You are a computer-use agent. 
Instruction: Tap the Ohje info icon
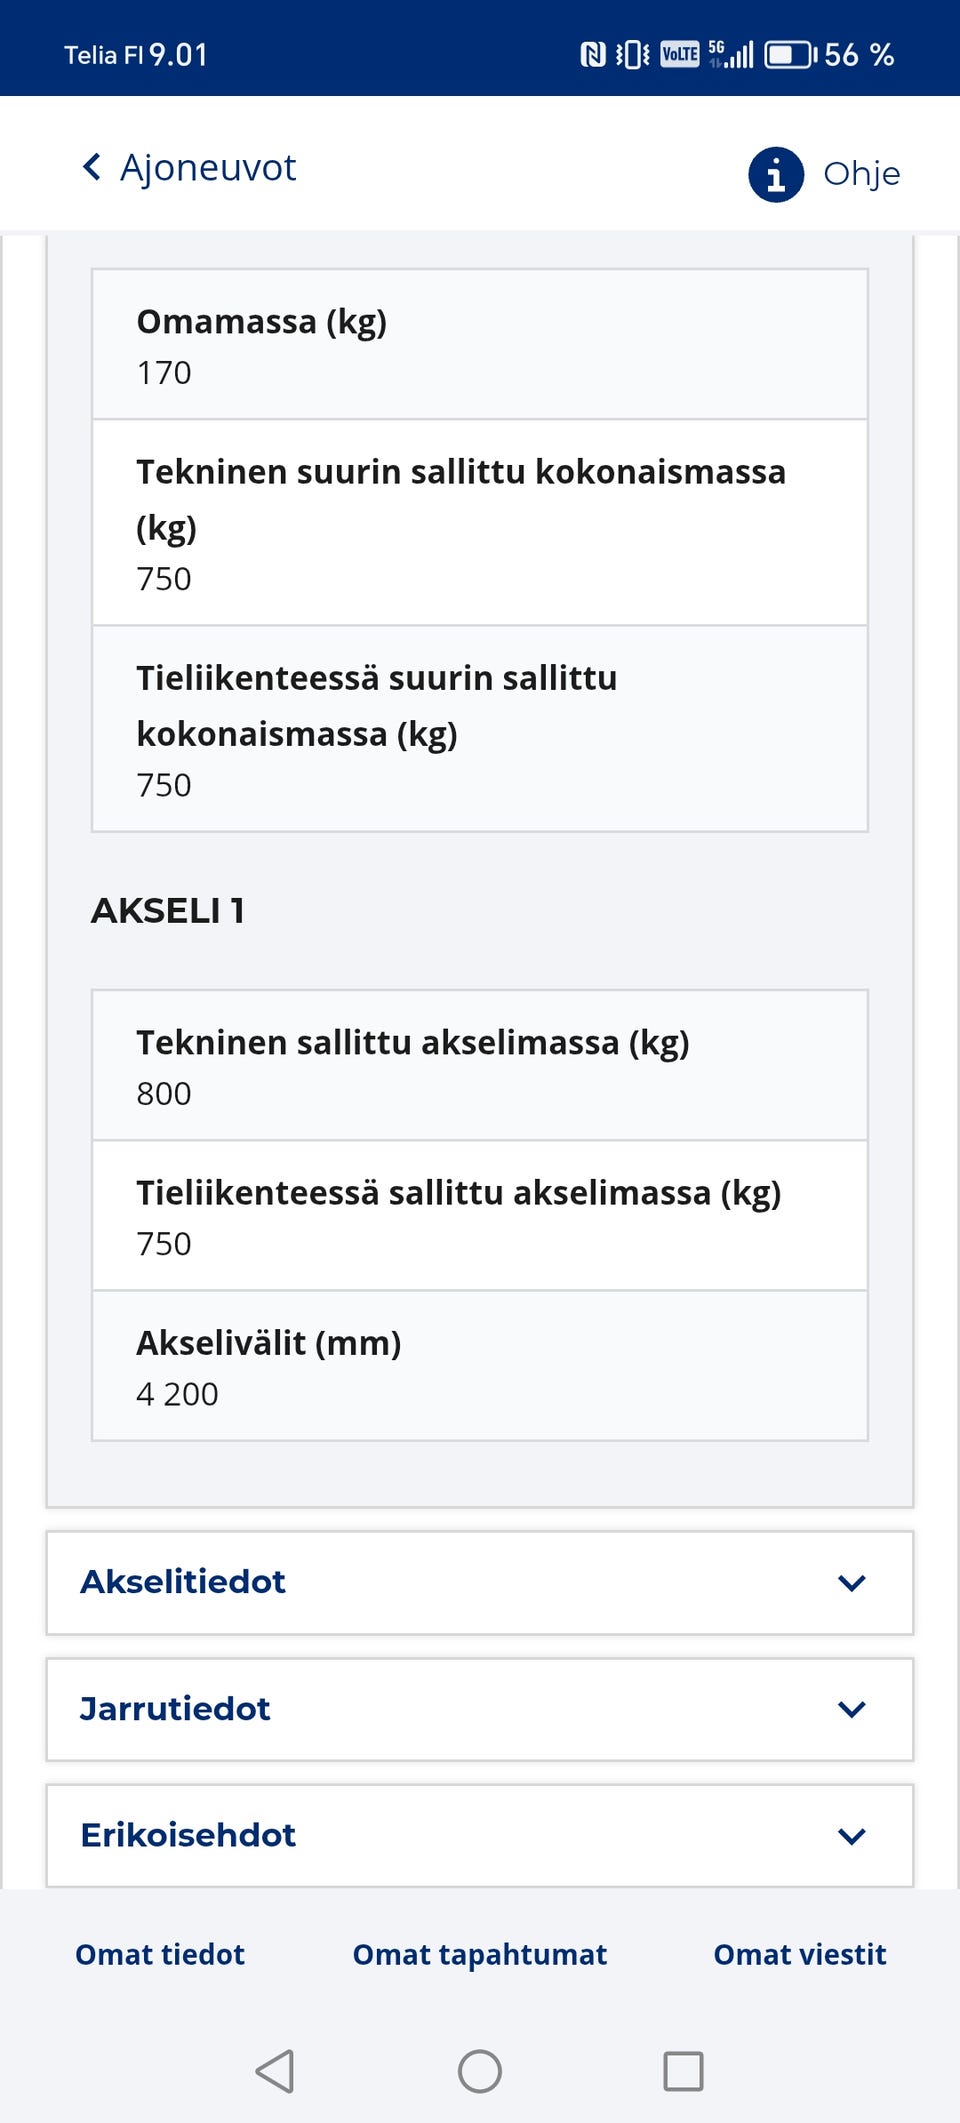775,174
